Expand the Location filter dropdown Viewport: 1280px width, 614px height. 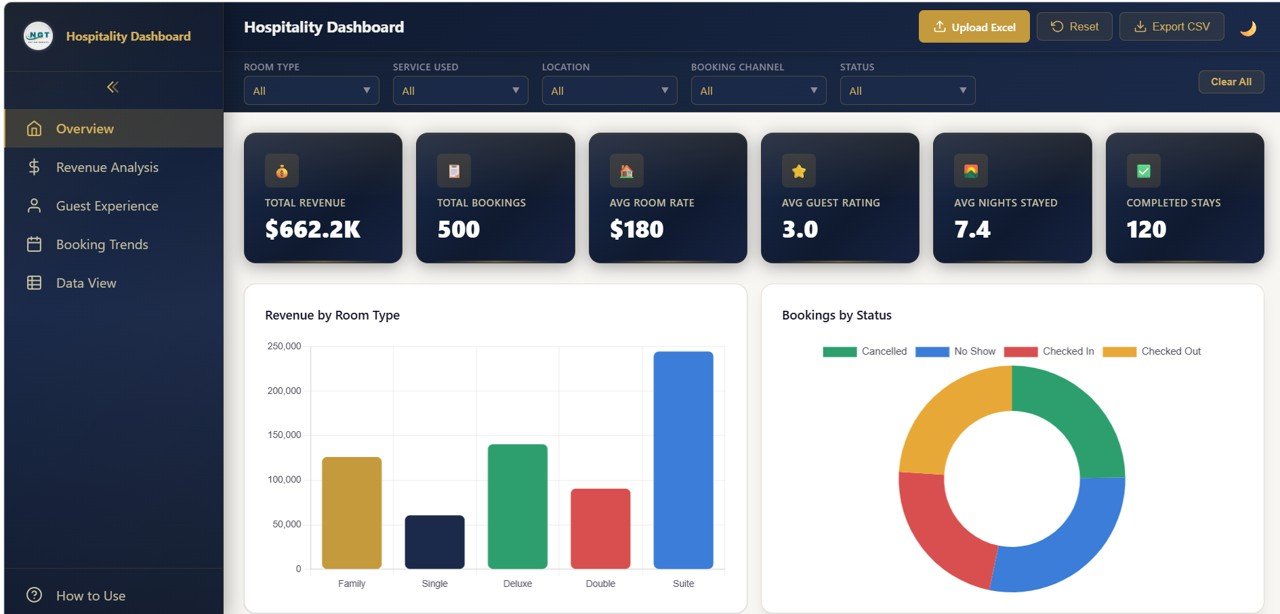tap(609, 90)
